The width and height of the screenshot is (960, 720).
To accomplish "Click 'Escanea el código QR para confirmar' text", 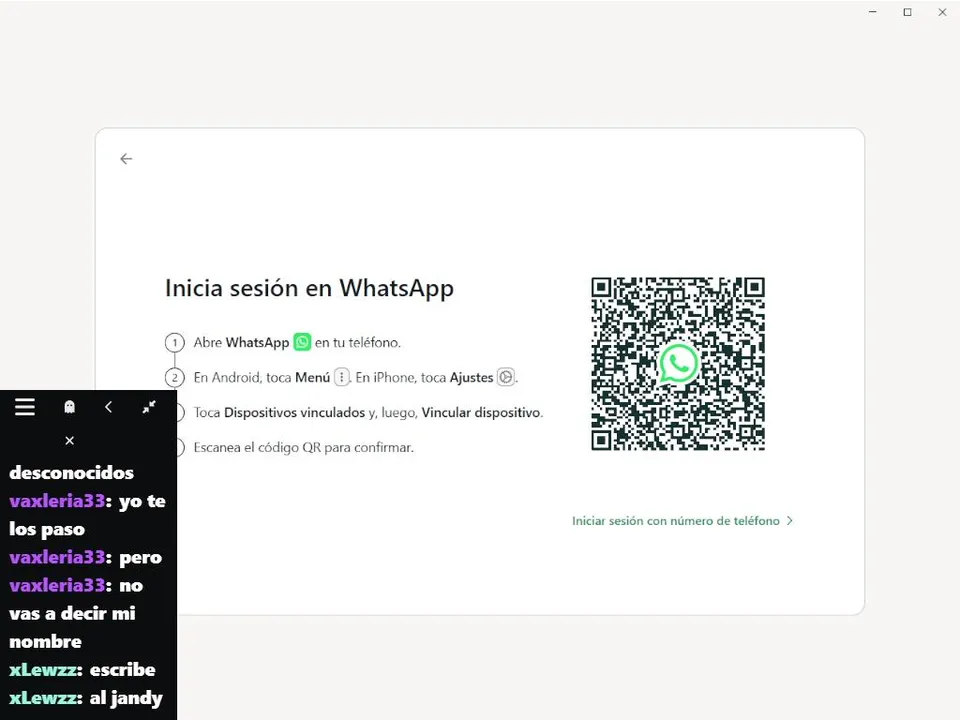I will (x=304, y=448).
